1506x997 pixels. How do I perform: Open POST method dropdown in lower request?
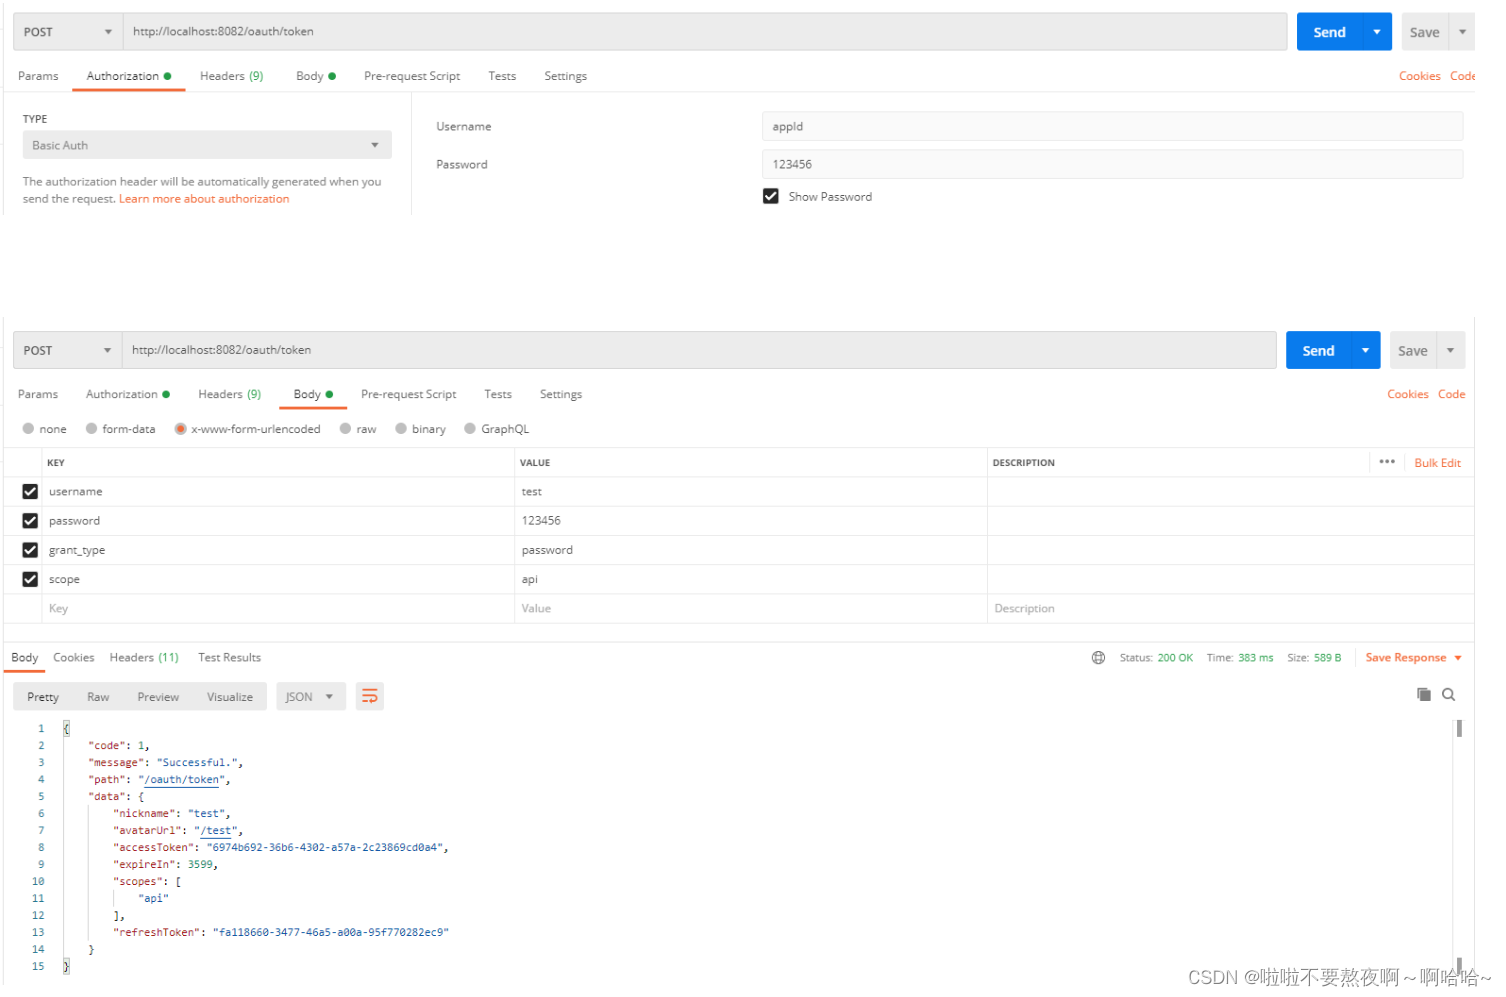click(x=68, y=351)
